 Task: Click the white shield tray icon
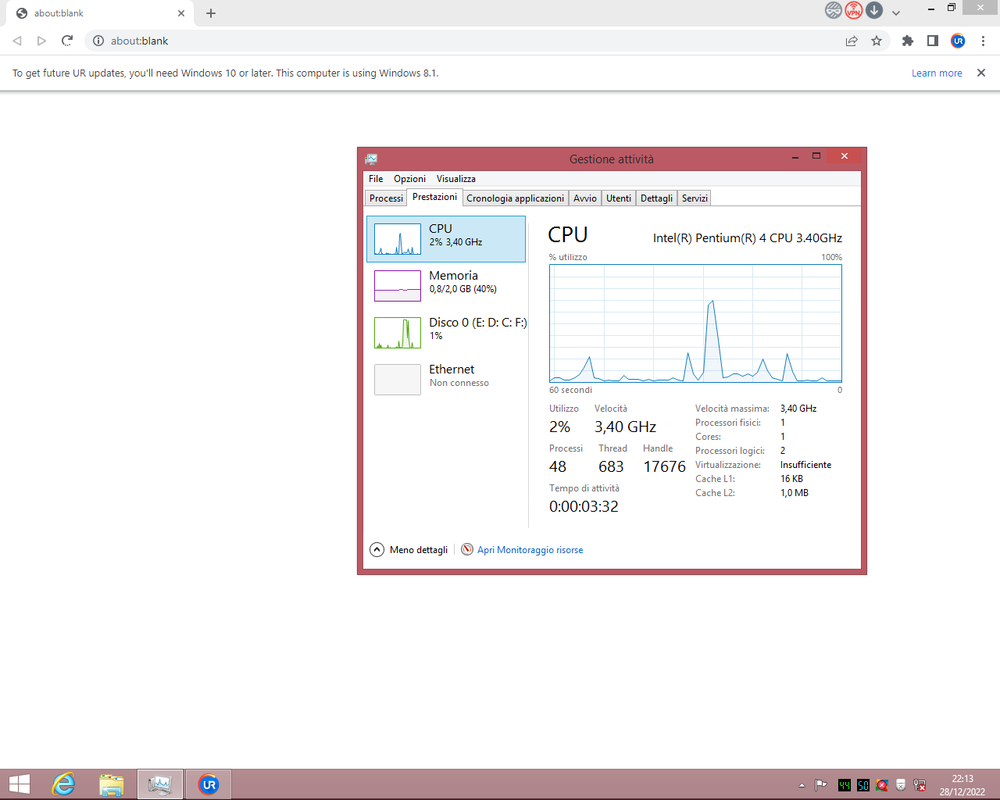[901, 785]
